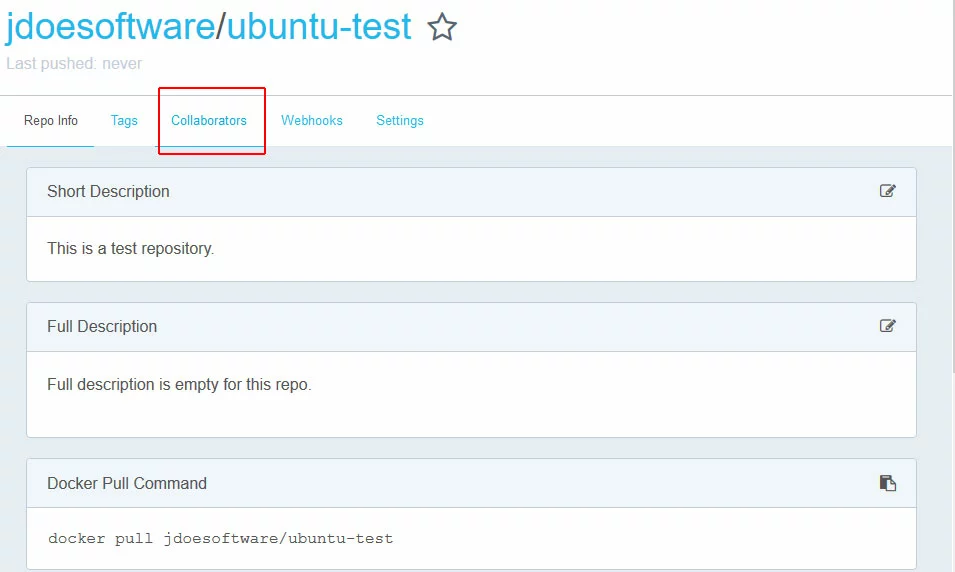Click the 'docker pull jdoesoftware/ubuntu-test' command text
955x572 pixels.
pyautogui.click(x=221, y=539)
